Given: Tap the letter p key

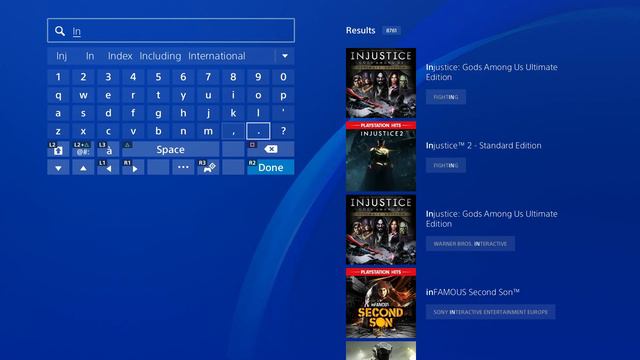Looking at the screenshot, I should click(283, 95).
